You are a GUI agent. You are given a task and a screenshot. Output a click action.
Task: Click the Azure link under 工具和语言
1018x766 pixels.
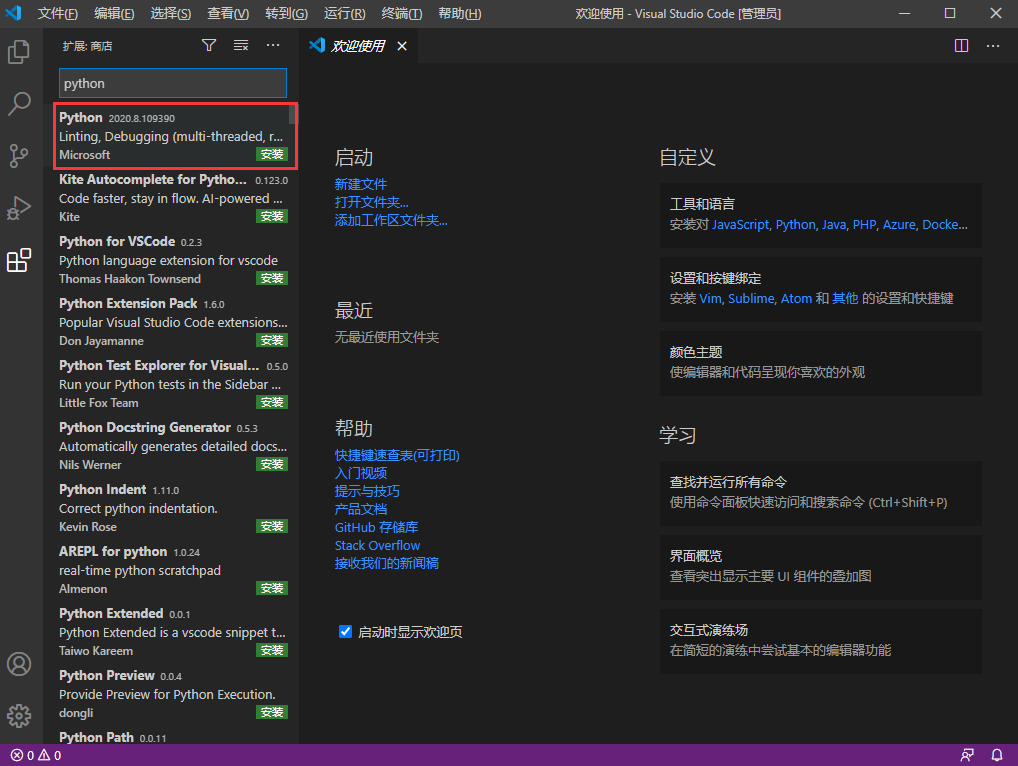pos(899,225)
